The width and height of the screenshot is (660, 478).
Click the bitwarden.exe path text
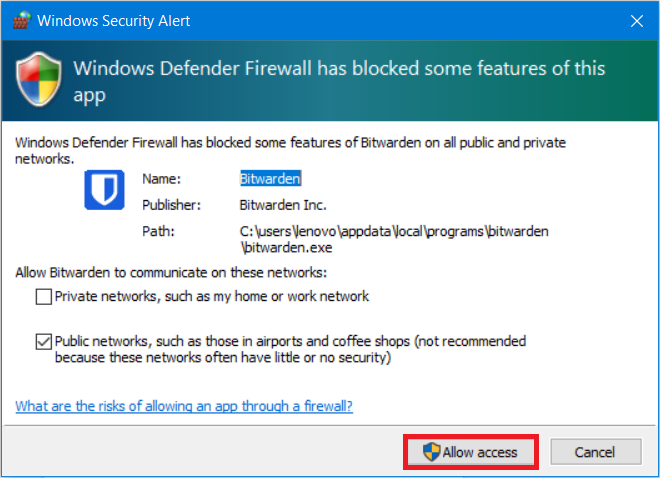(x=394, y=239)
